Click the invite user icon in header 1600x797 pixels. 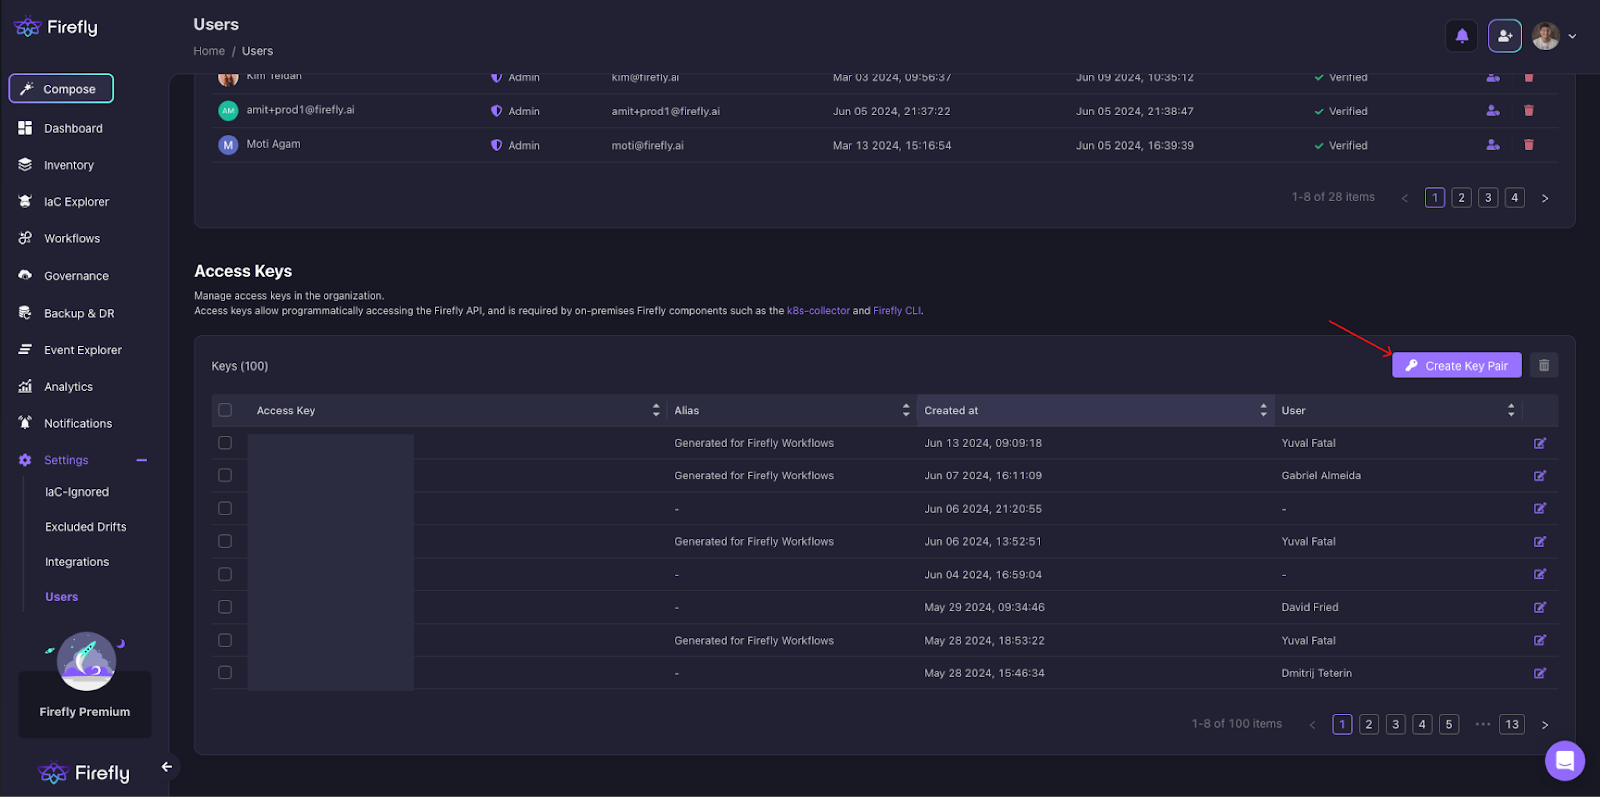pyautogui.click(x=1505, y=36)
